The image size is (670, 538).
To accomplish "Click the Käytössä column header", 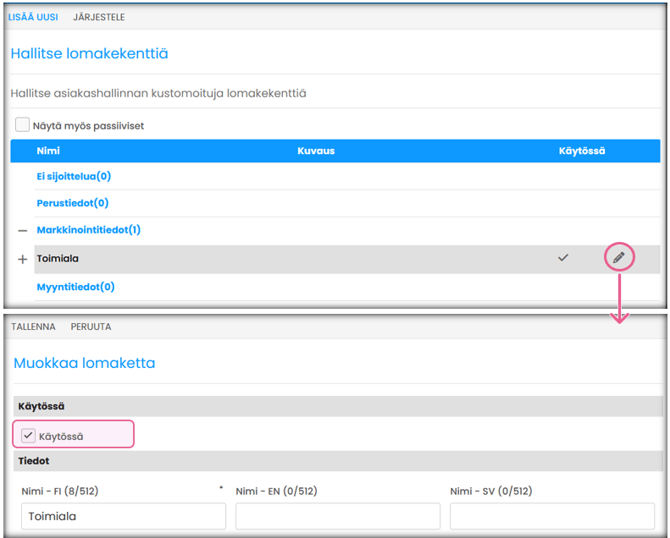I will click(582, 151).
